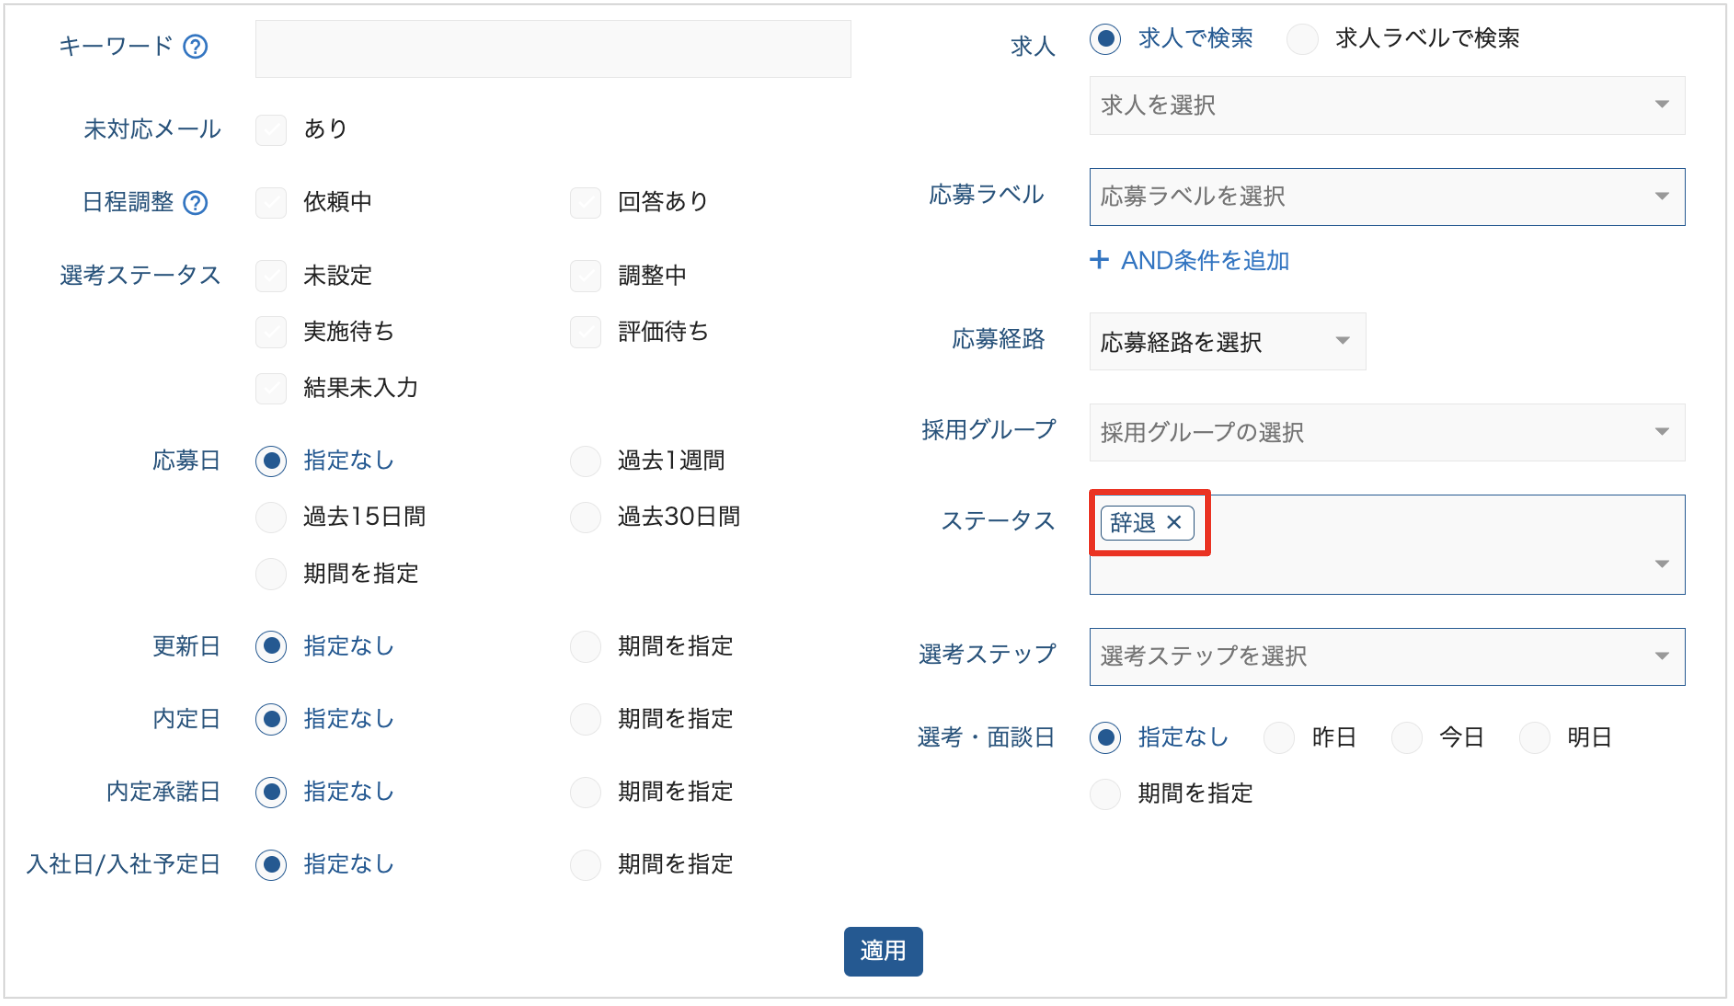Select 過去30日間 for 応募日
1734x1006 pixels.
click(x=585, y=517)
